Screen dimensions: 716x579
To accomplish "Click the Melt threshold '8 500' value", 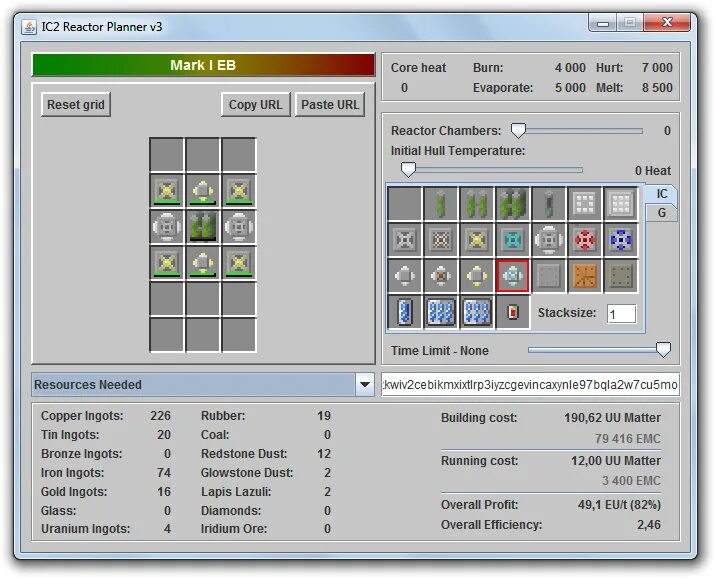I will coord(657,87).
